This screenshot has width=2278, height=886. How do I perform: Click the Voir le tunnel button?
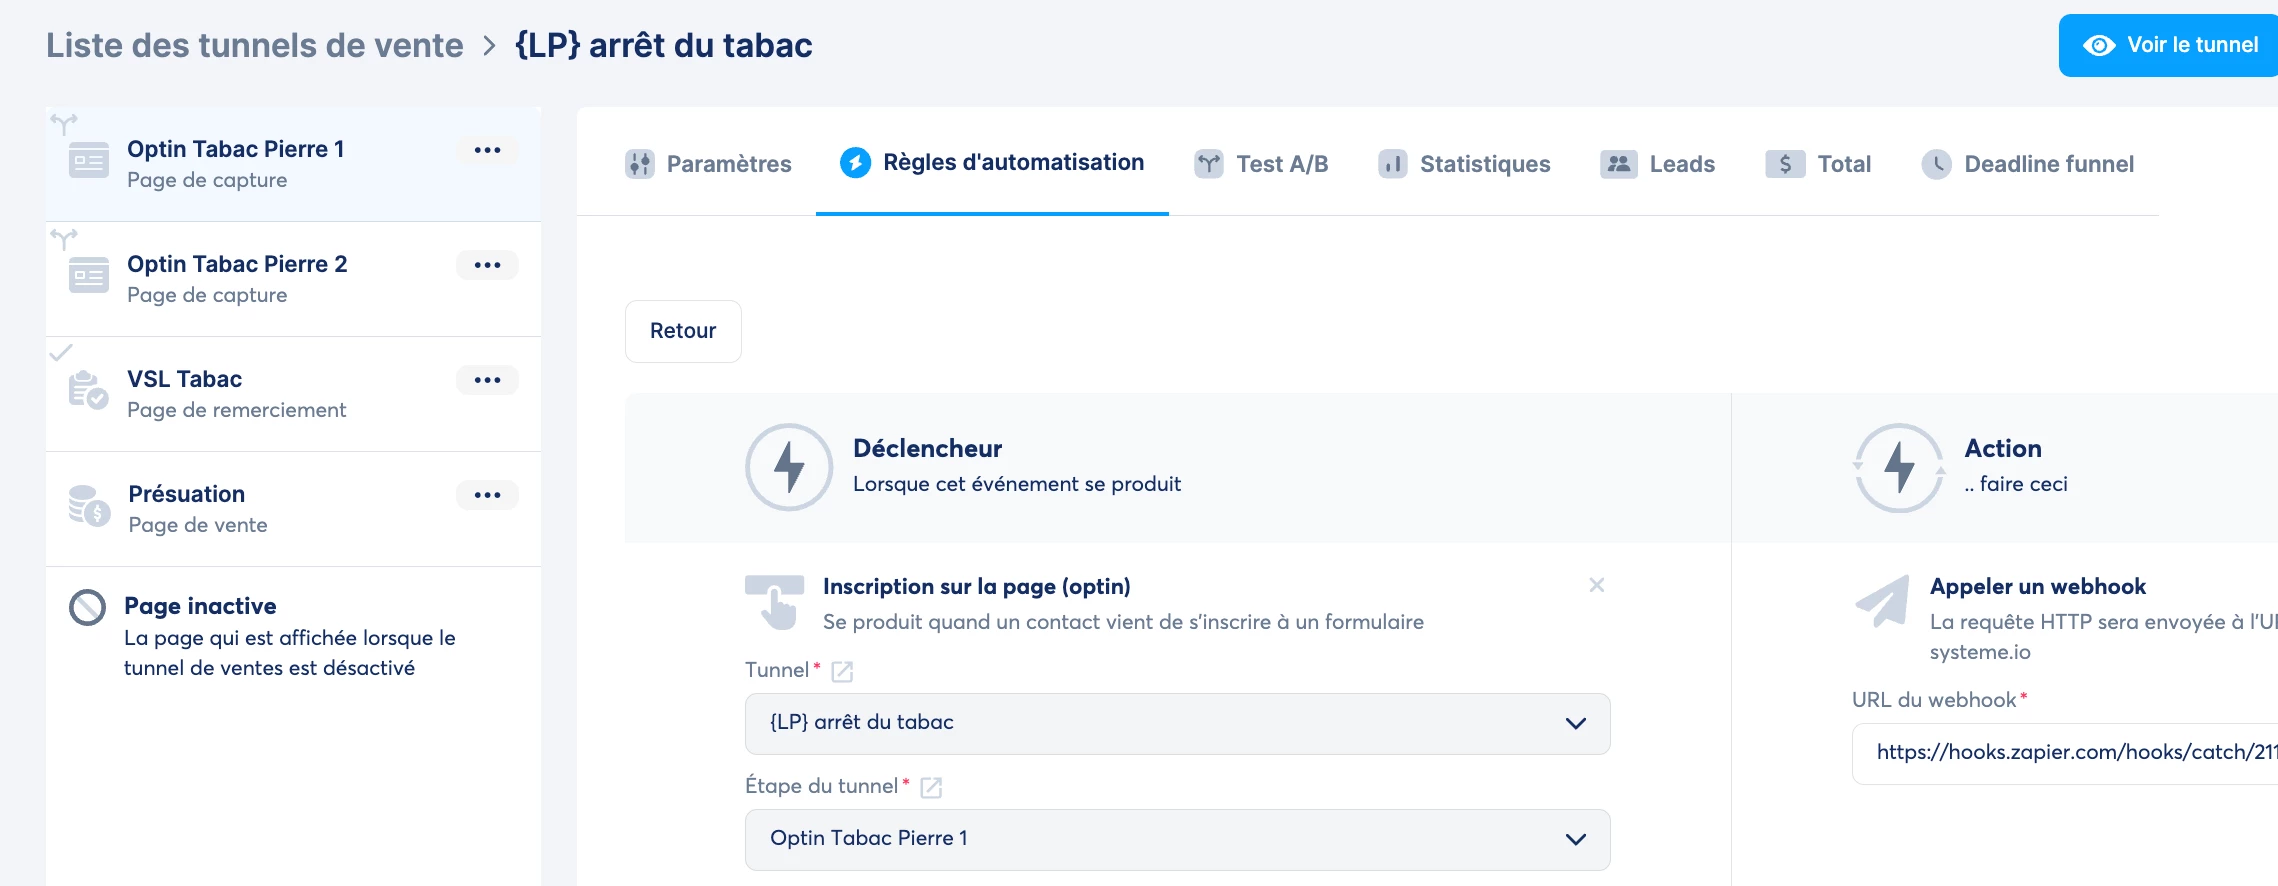(2168, 45)
